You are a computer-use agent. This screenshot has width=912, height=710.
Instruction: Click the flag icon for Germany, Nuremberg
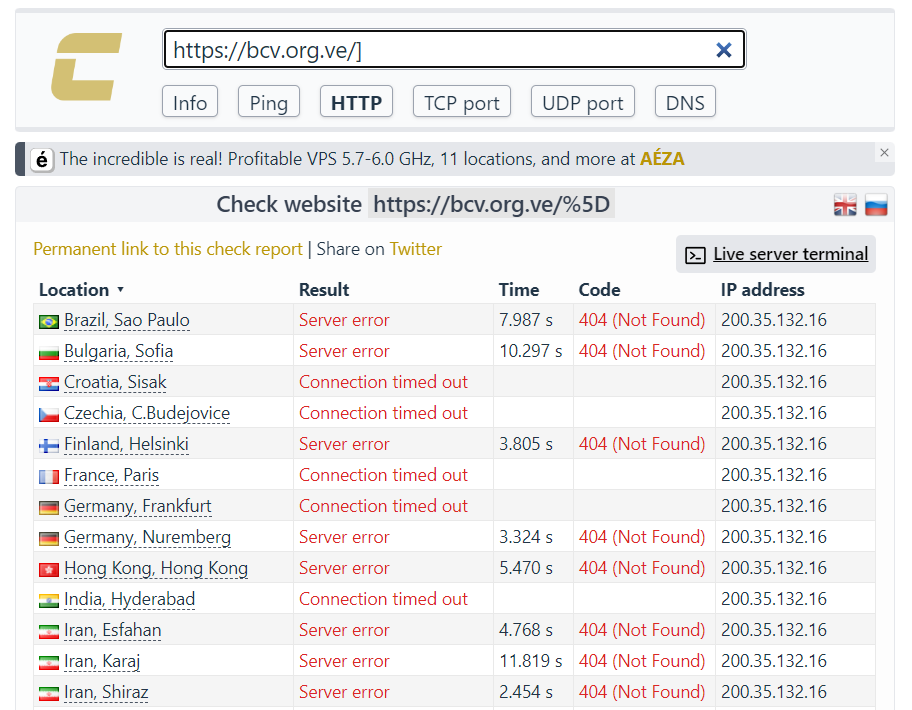[49, 538]
